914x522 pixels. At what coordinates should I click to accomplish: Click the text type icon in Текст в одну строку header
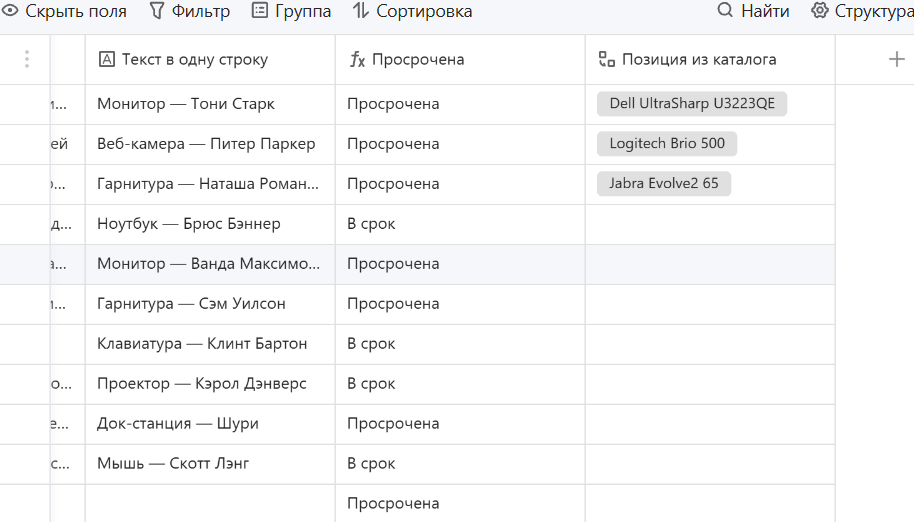click(107, 59)
